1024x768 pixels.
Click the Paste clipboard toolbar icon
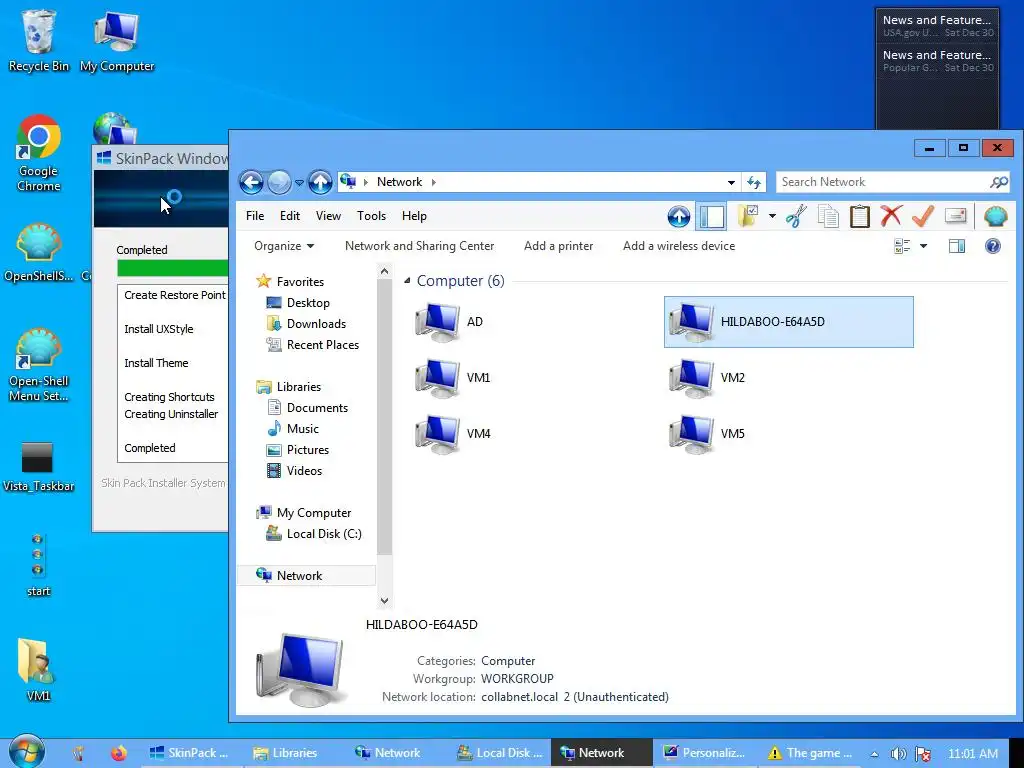tap(859, 216)
